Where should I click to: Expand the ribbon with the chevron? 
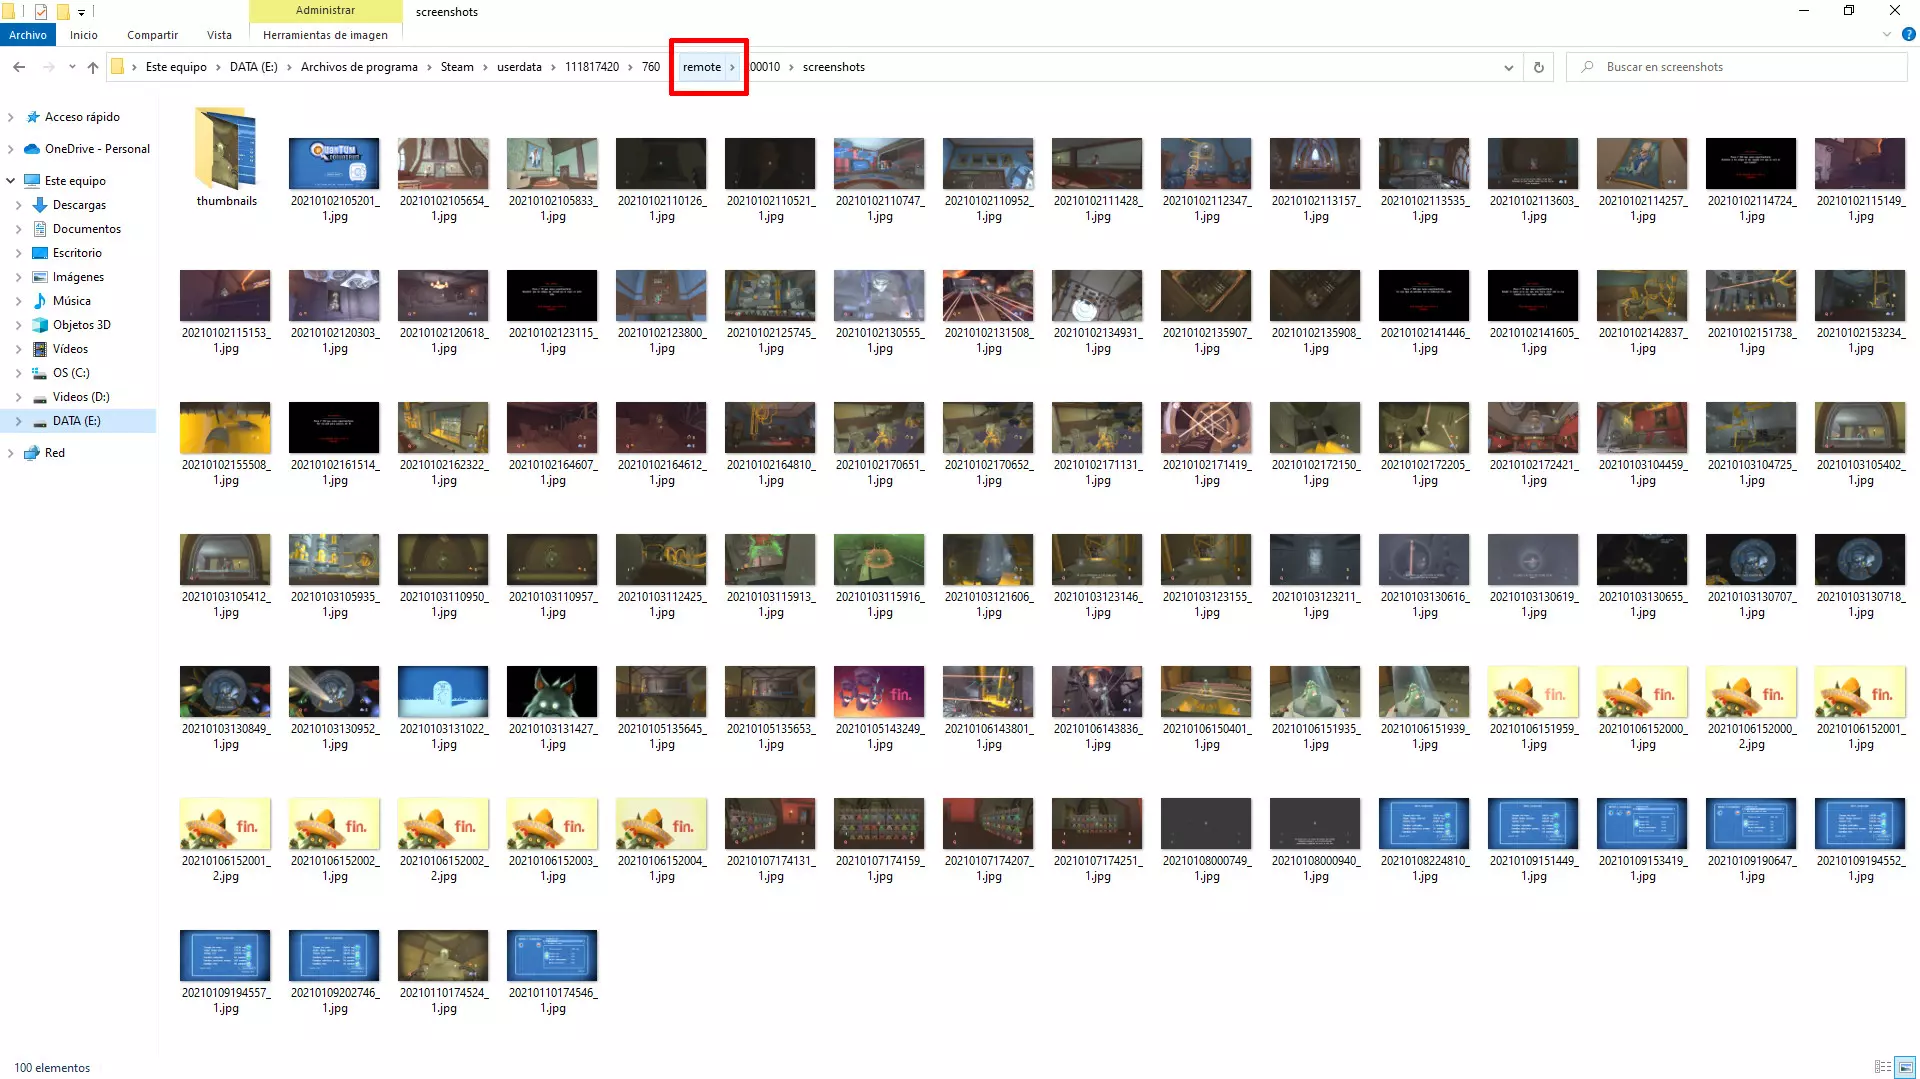1887,35
